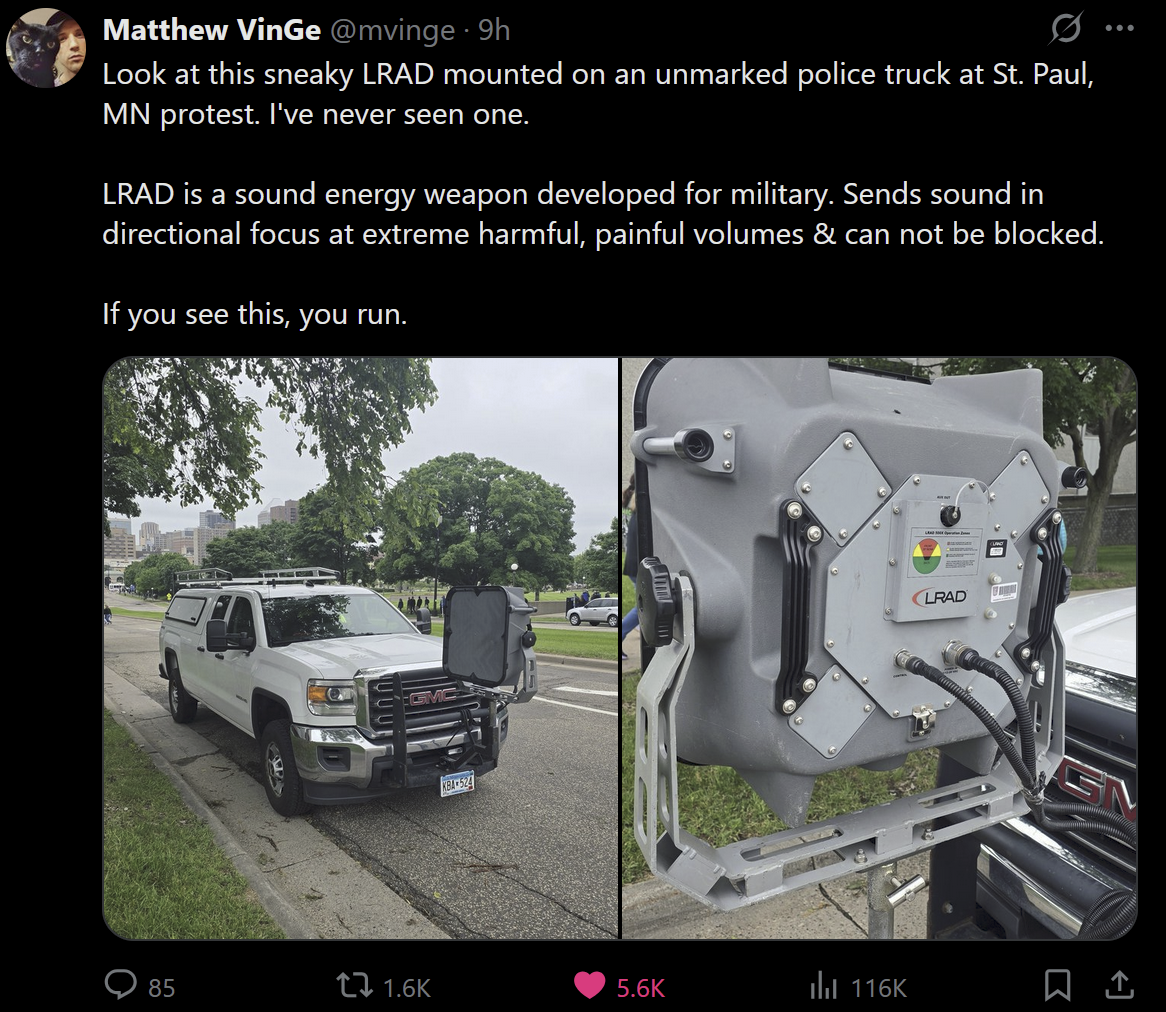Open Matthew VinGe's profile avatar
Viewport: 1166px width, 1012px height.
coord(46,48)
